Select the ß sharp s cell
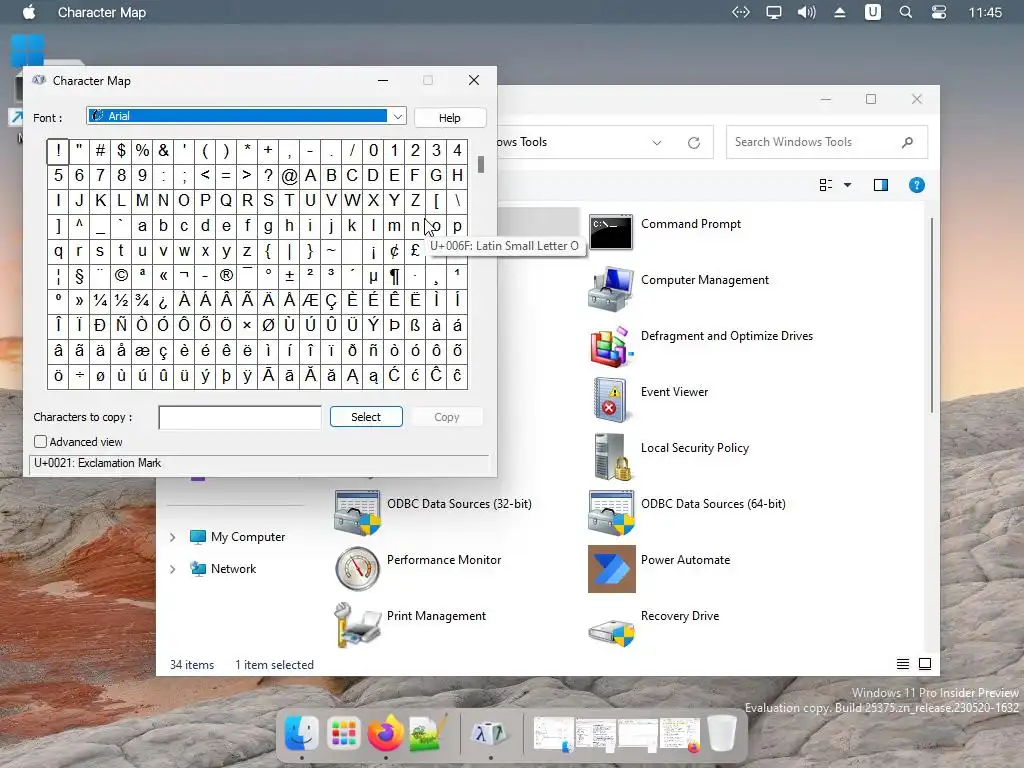The image size is (1024, 768). click(415, 325)
